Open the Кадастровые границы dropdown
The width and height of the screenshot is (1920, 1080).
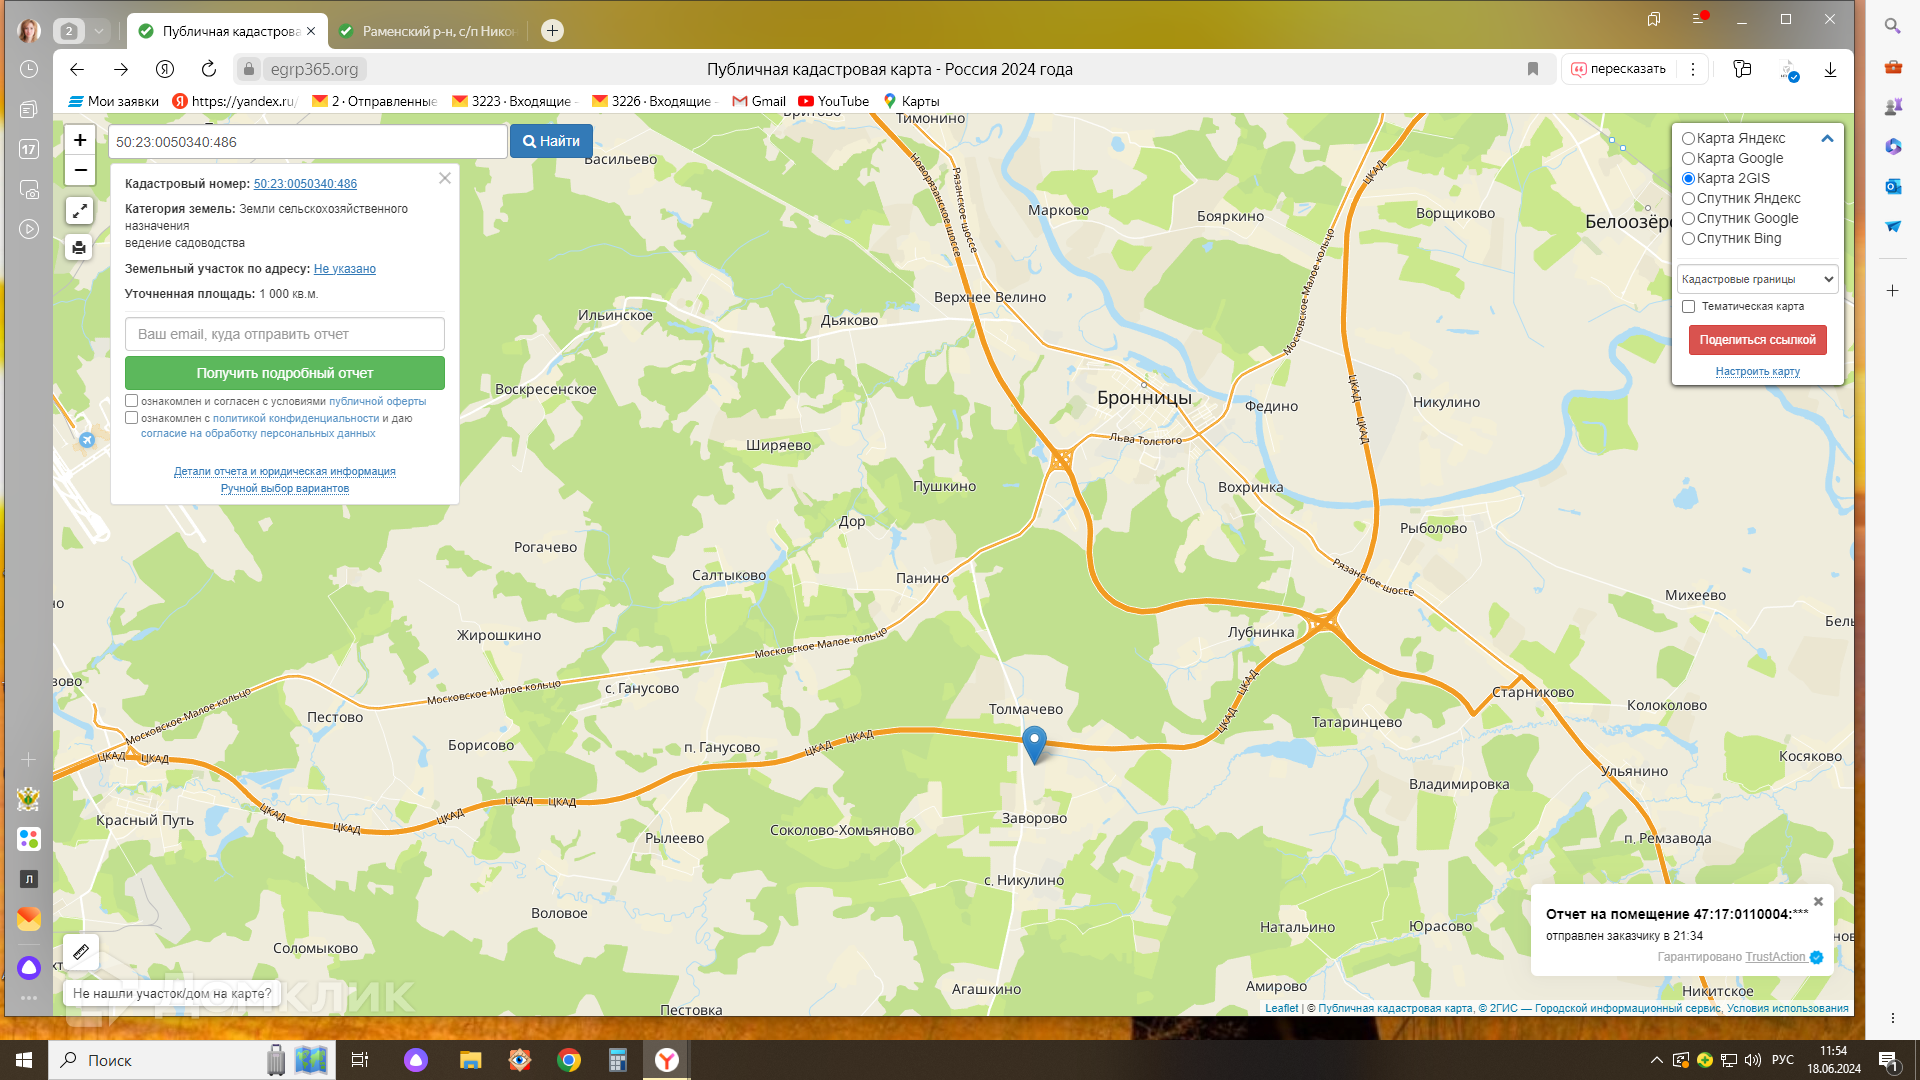point(1757,279)
